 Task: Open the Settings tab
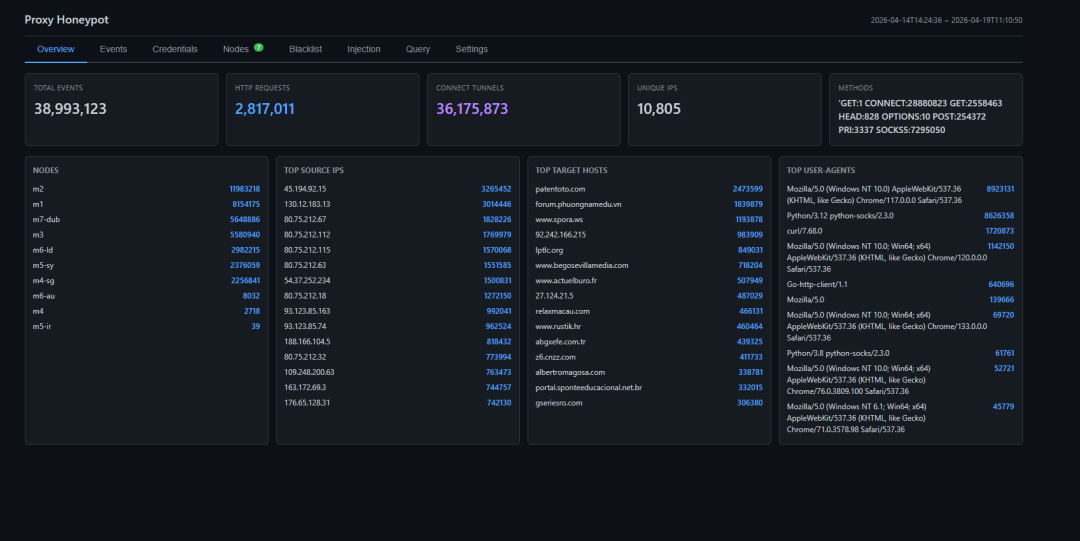[471, 49]
